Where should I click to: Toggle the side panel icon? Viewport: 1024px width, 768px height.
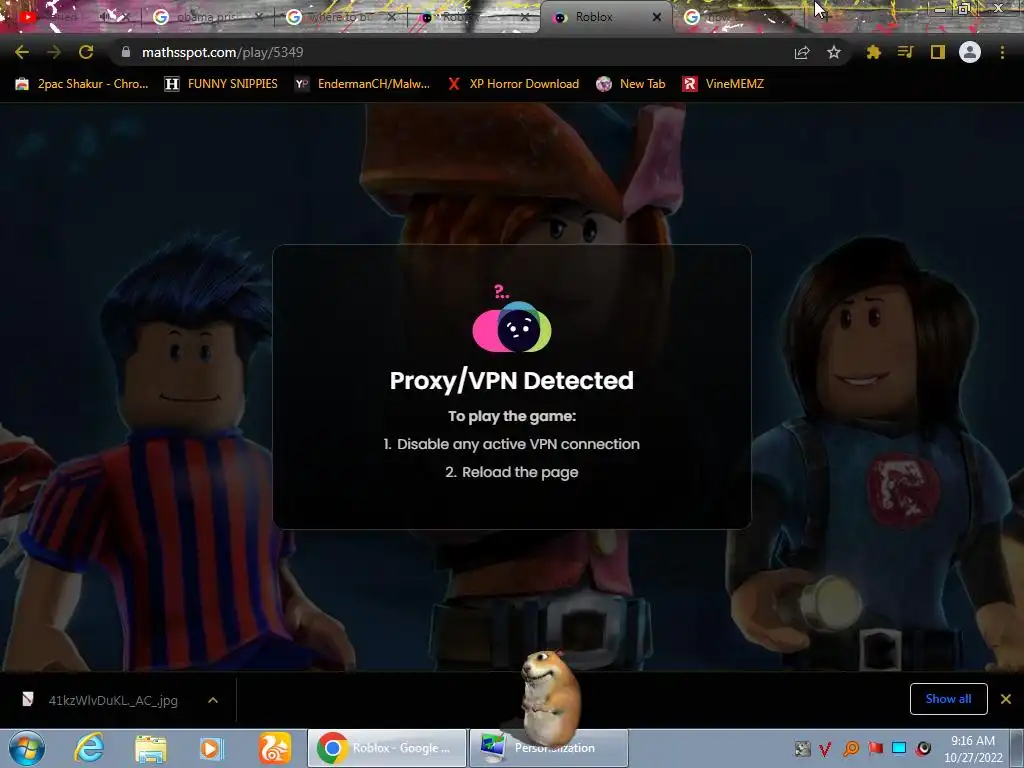point(938,52)
